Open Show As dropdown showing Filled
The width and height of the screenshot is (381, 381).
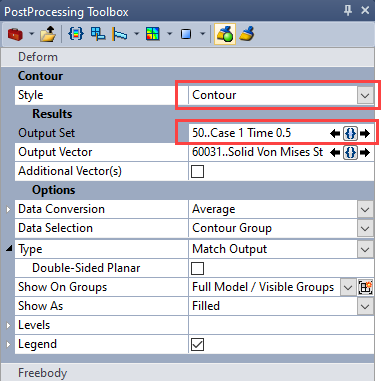tap(365, 306)
